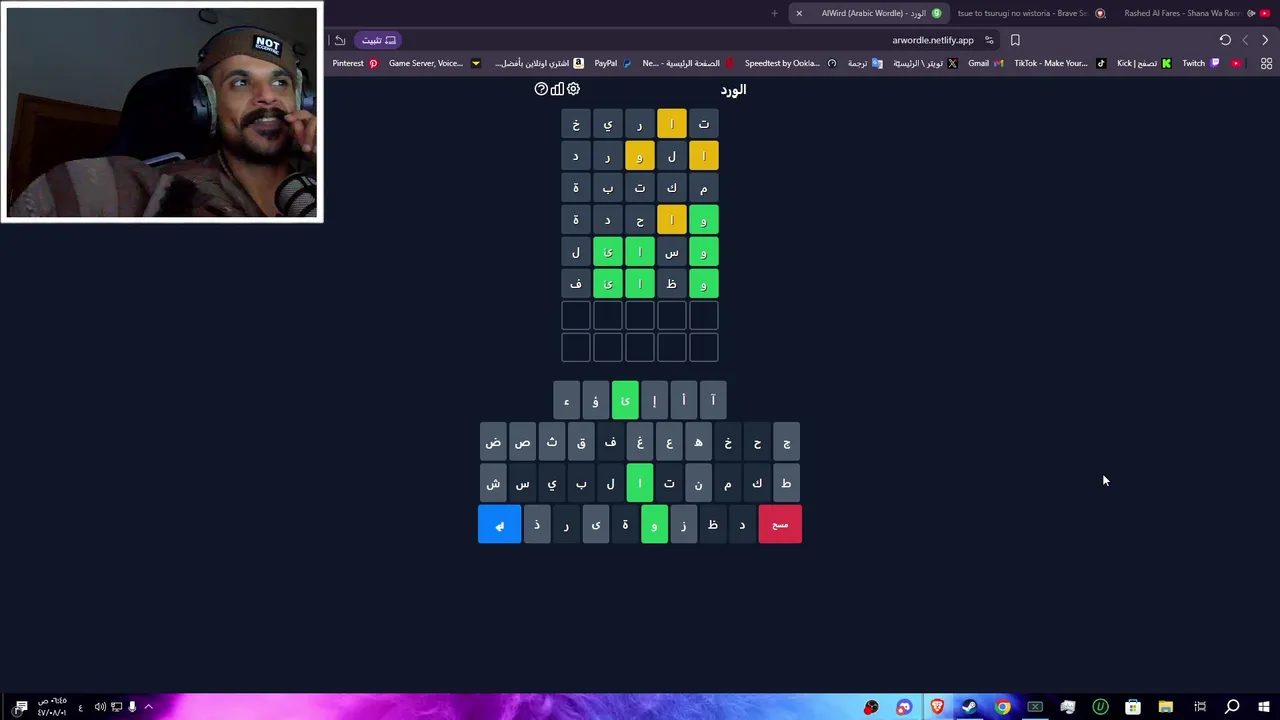This screenshot has width=1280, height=720.
Task: Open the game settings gear icon
Action: pos(573,89)
